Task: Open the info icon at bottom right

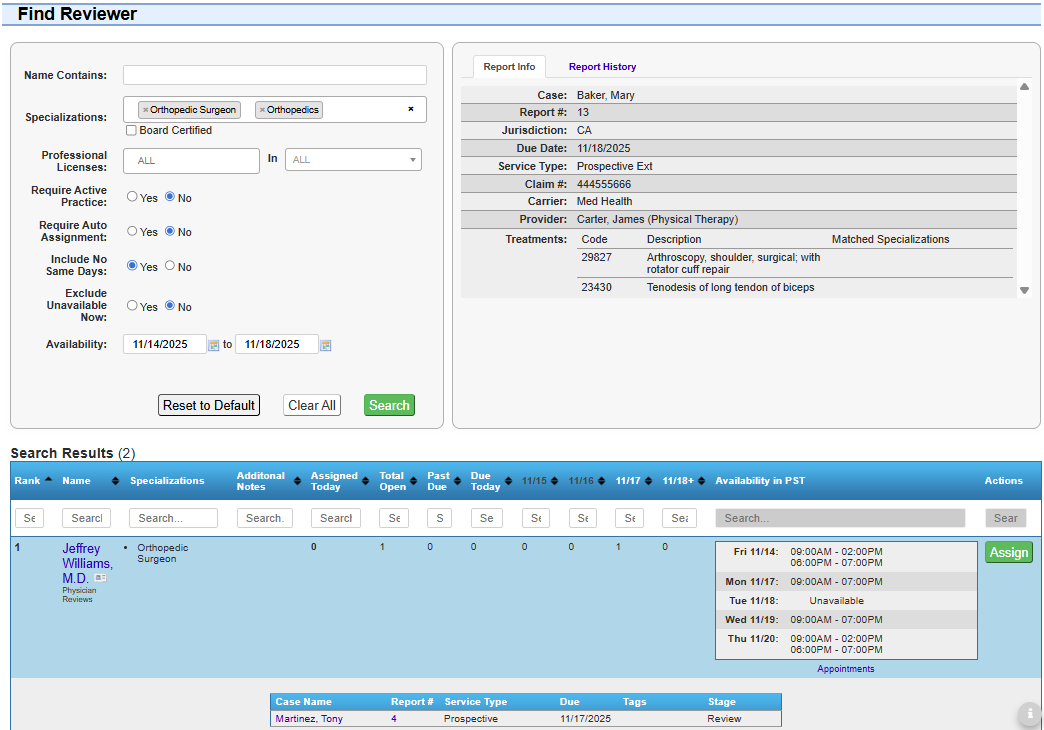Action: click(x=1029, y=715)
